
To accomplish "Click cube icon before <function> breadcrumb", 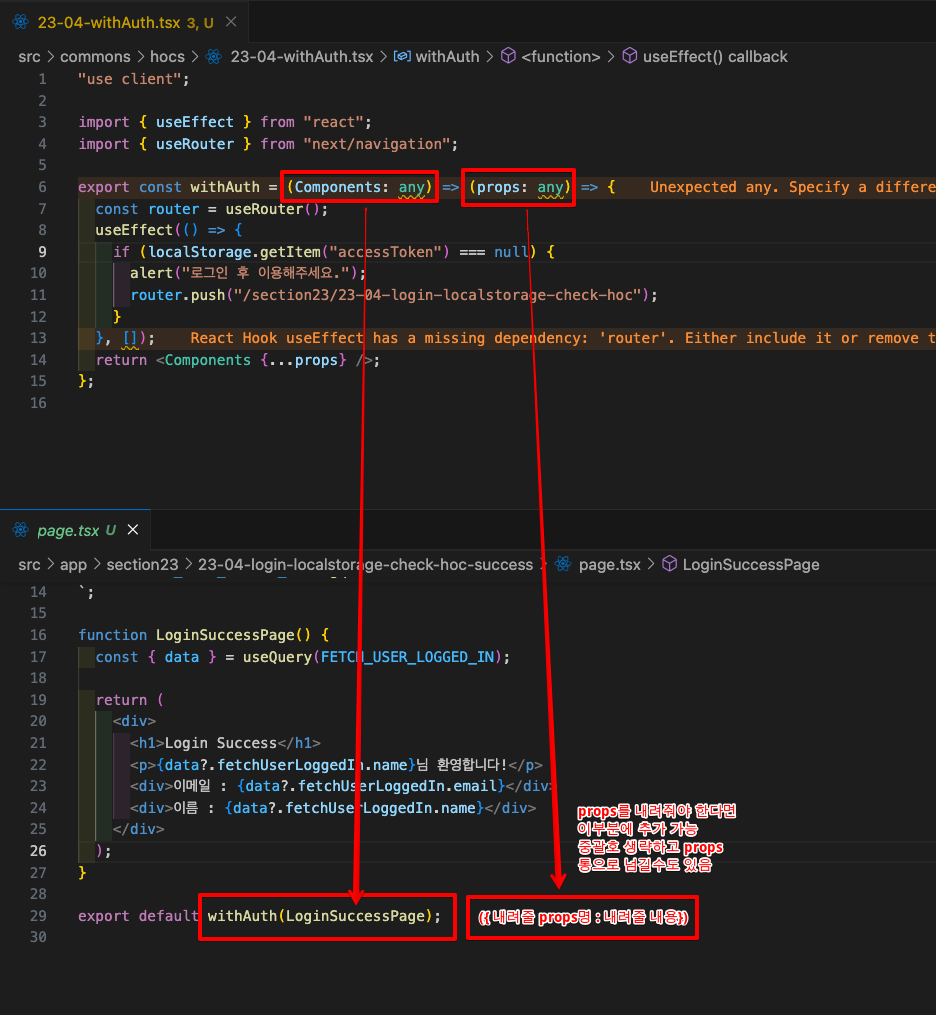I will (x=509, y=56).
